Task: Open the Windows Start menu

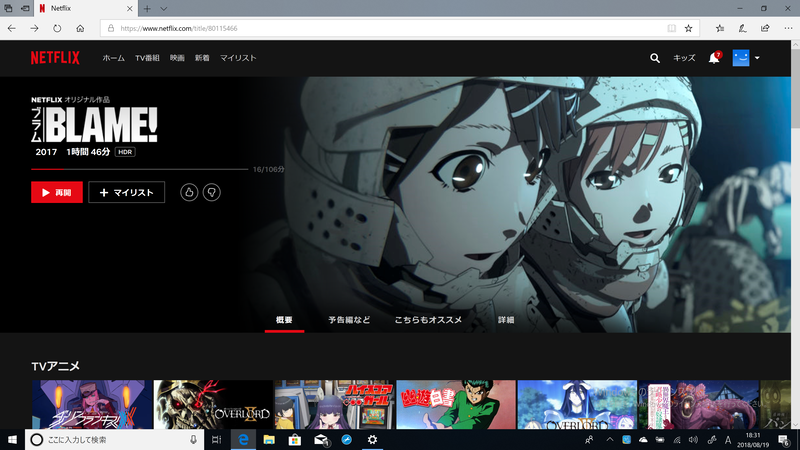Action: click(12, 440)
